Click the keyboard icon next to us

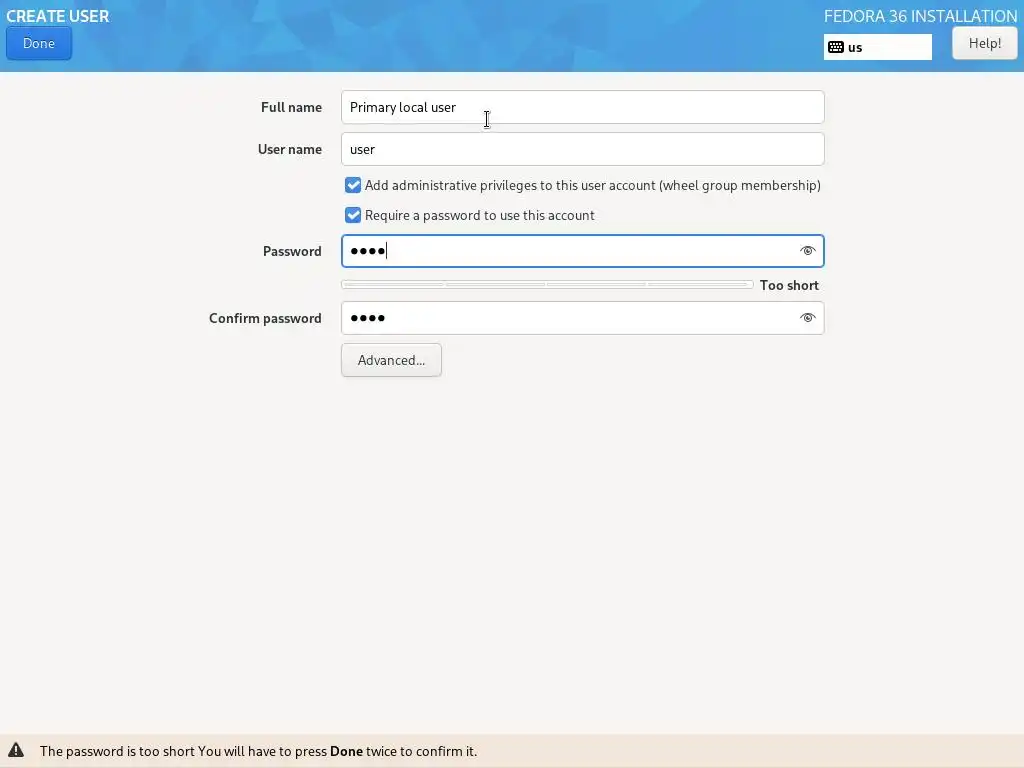(x=835, y=47)
